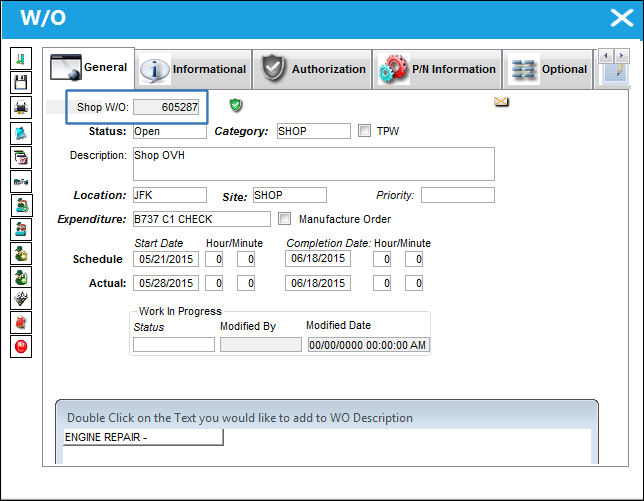Click the Work In Progress Status field
Screen dimensions: 644x501
[174, 345]
